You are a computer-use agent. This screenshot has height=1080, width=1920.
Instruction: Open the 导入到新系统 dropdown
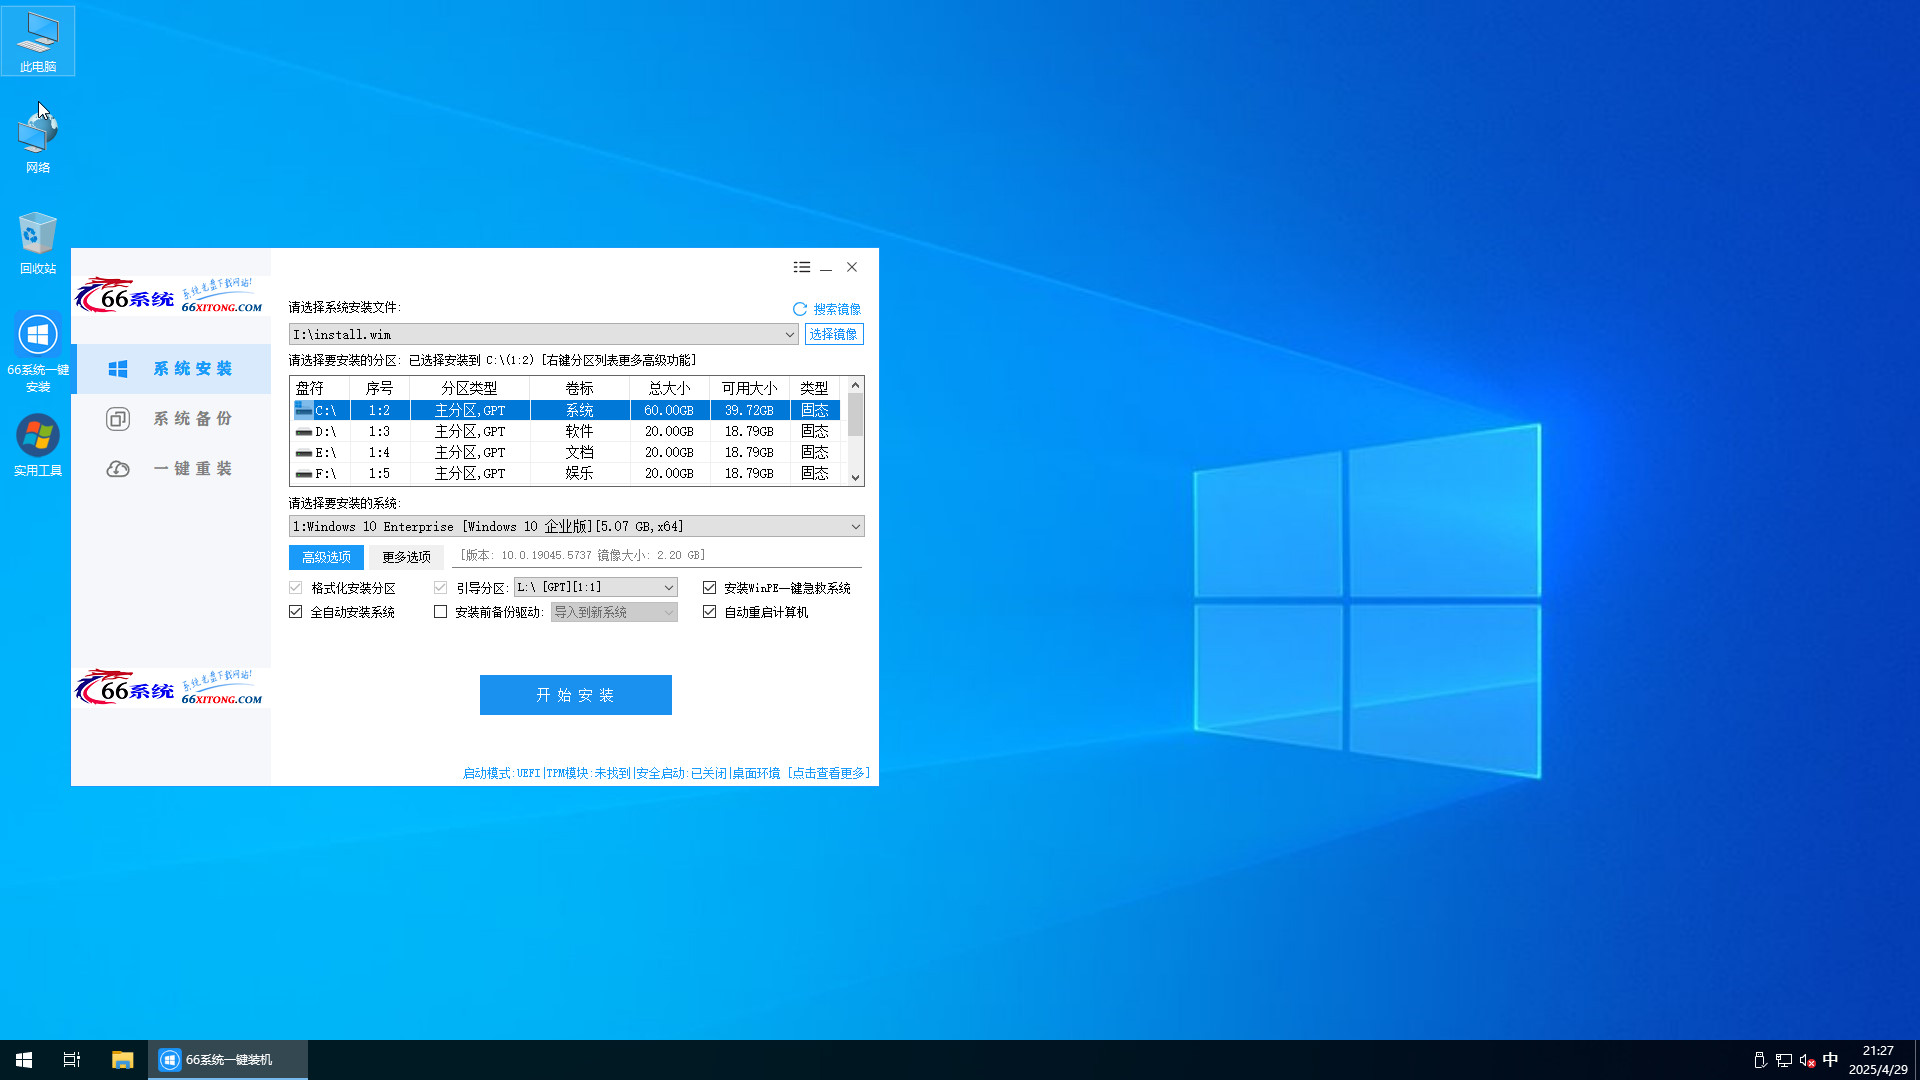[x=614, y=612]
